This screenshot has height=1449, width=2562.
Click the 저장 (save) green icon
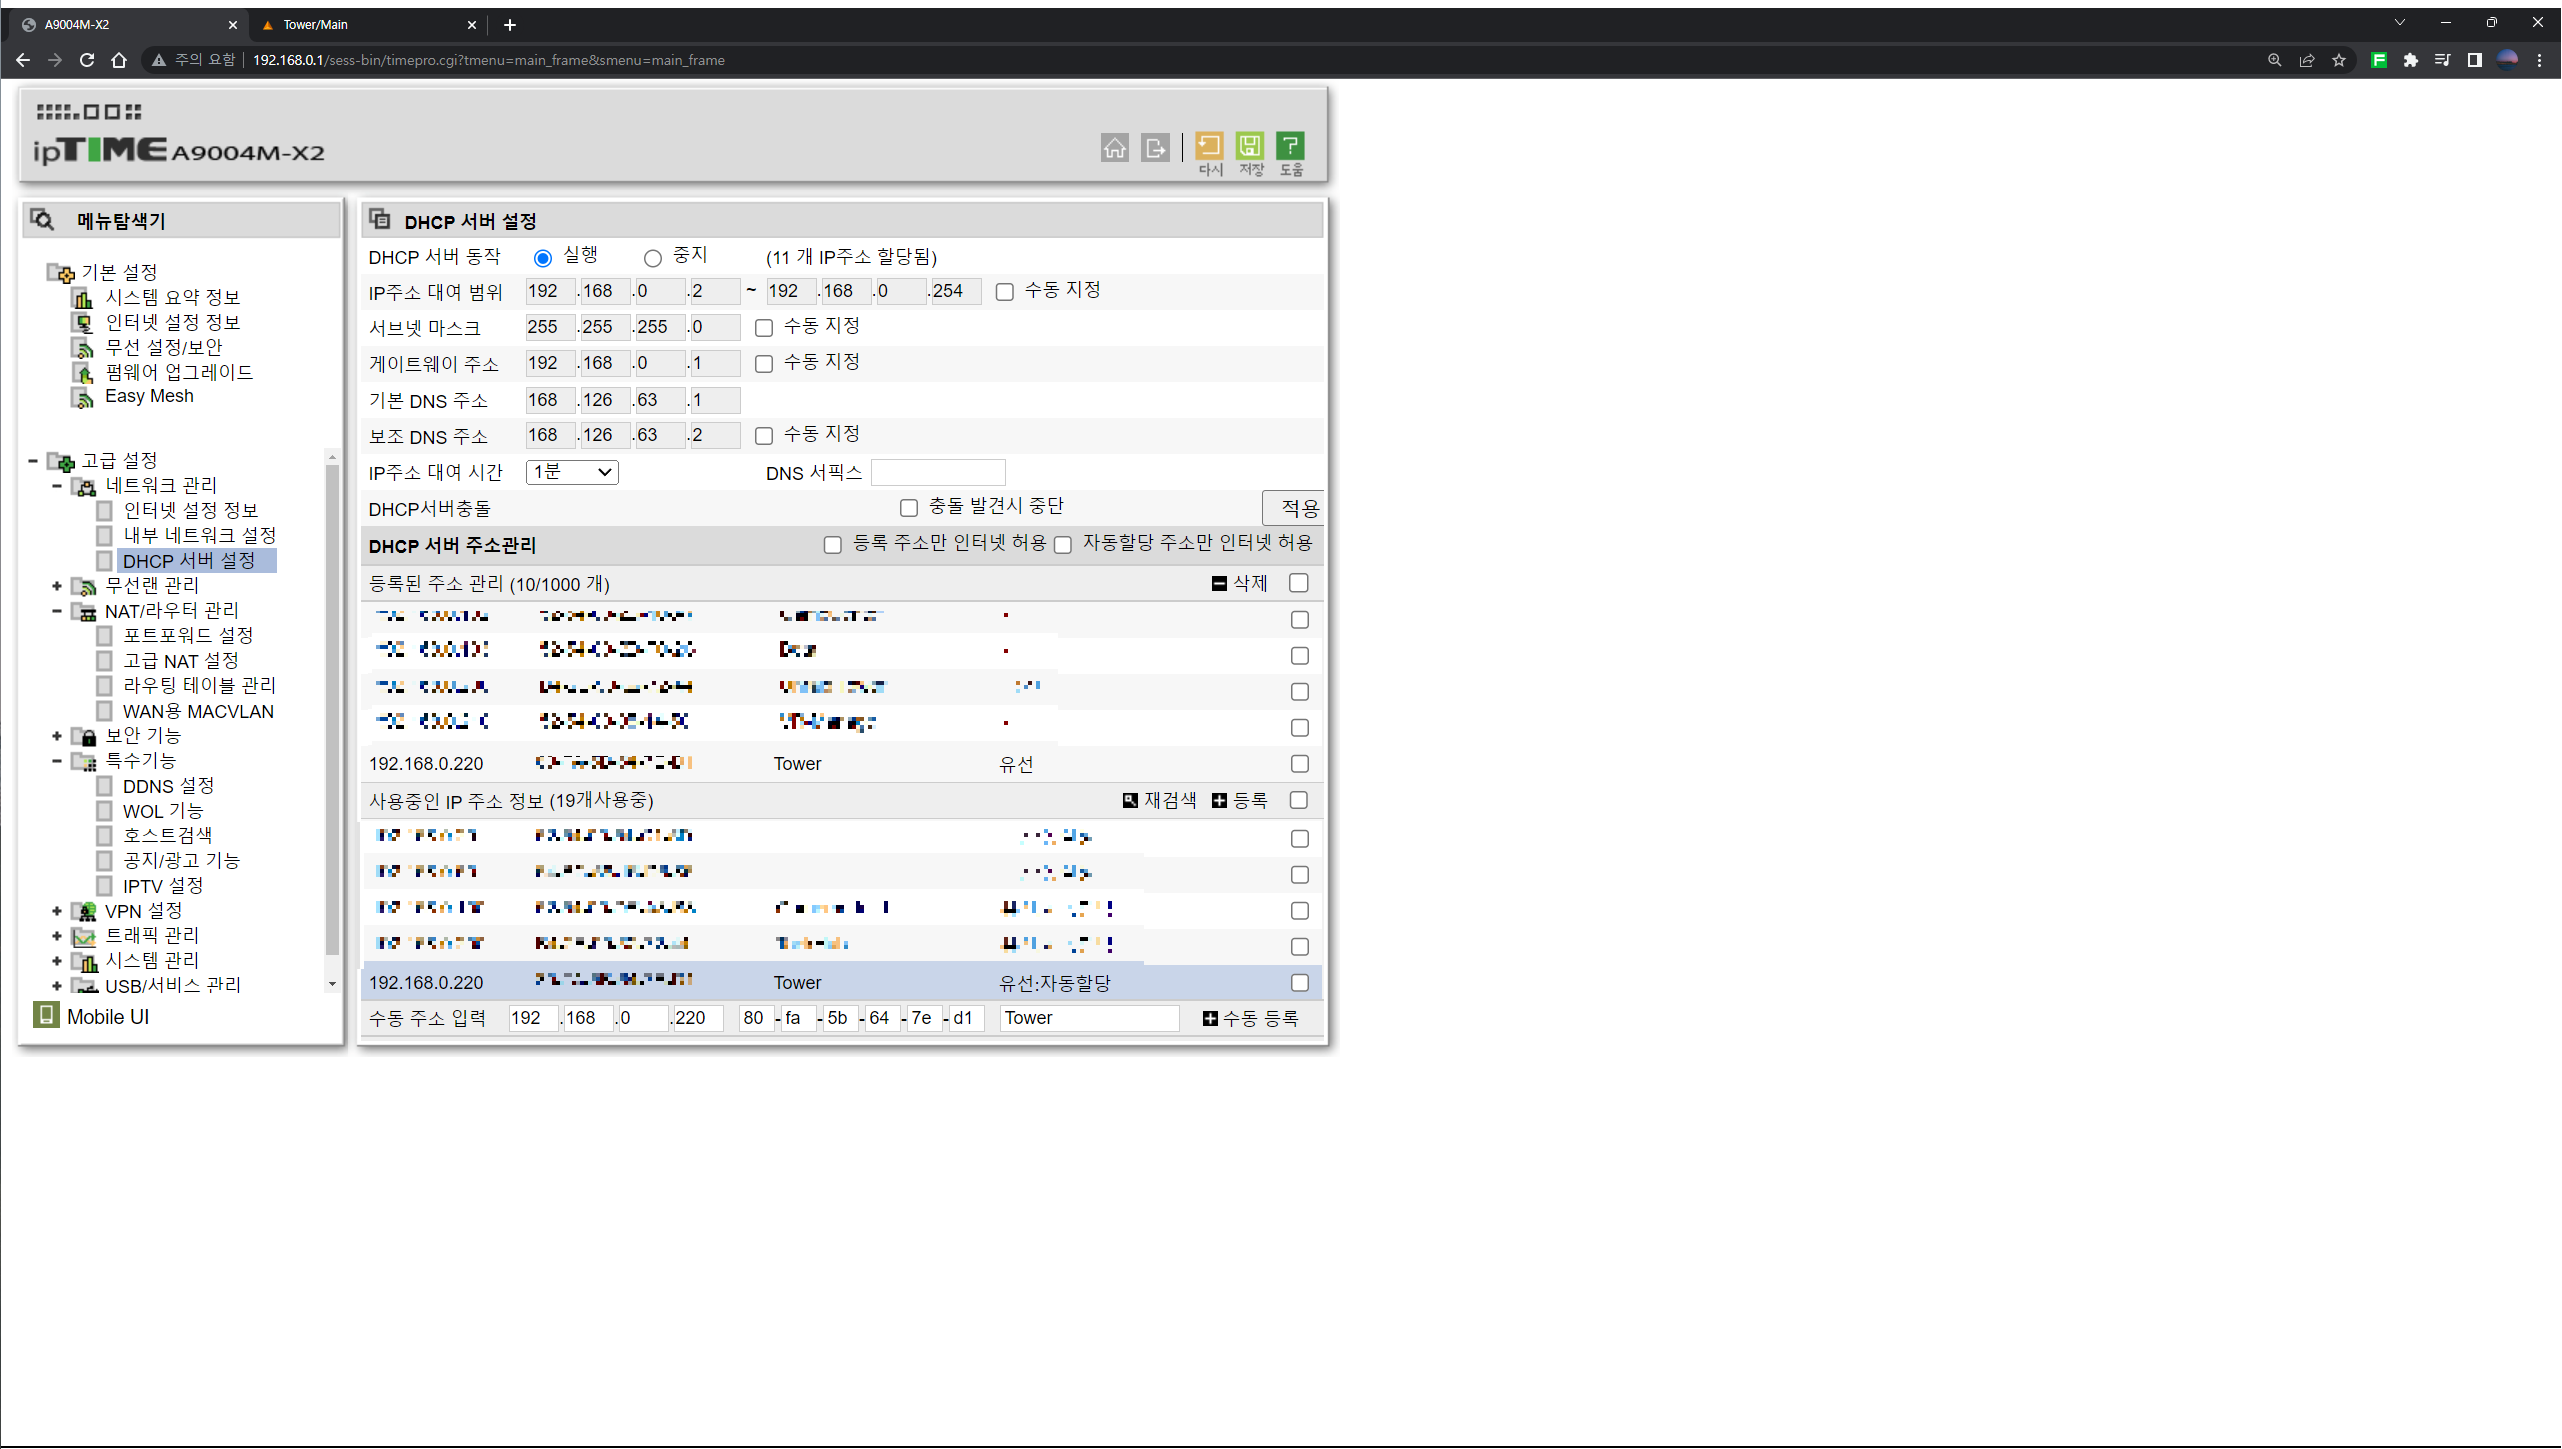(x=1249, y=146)
